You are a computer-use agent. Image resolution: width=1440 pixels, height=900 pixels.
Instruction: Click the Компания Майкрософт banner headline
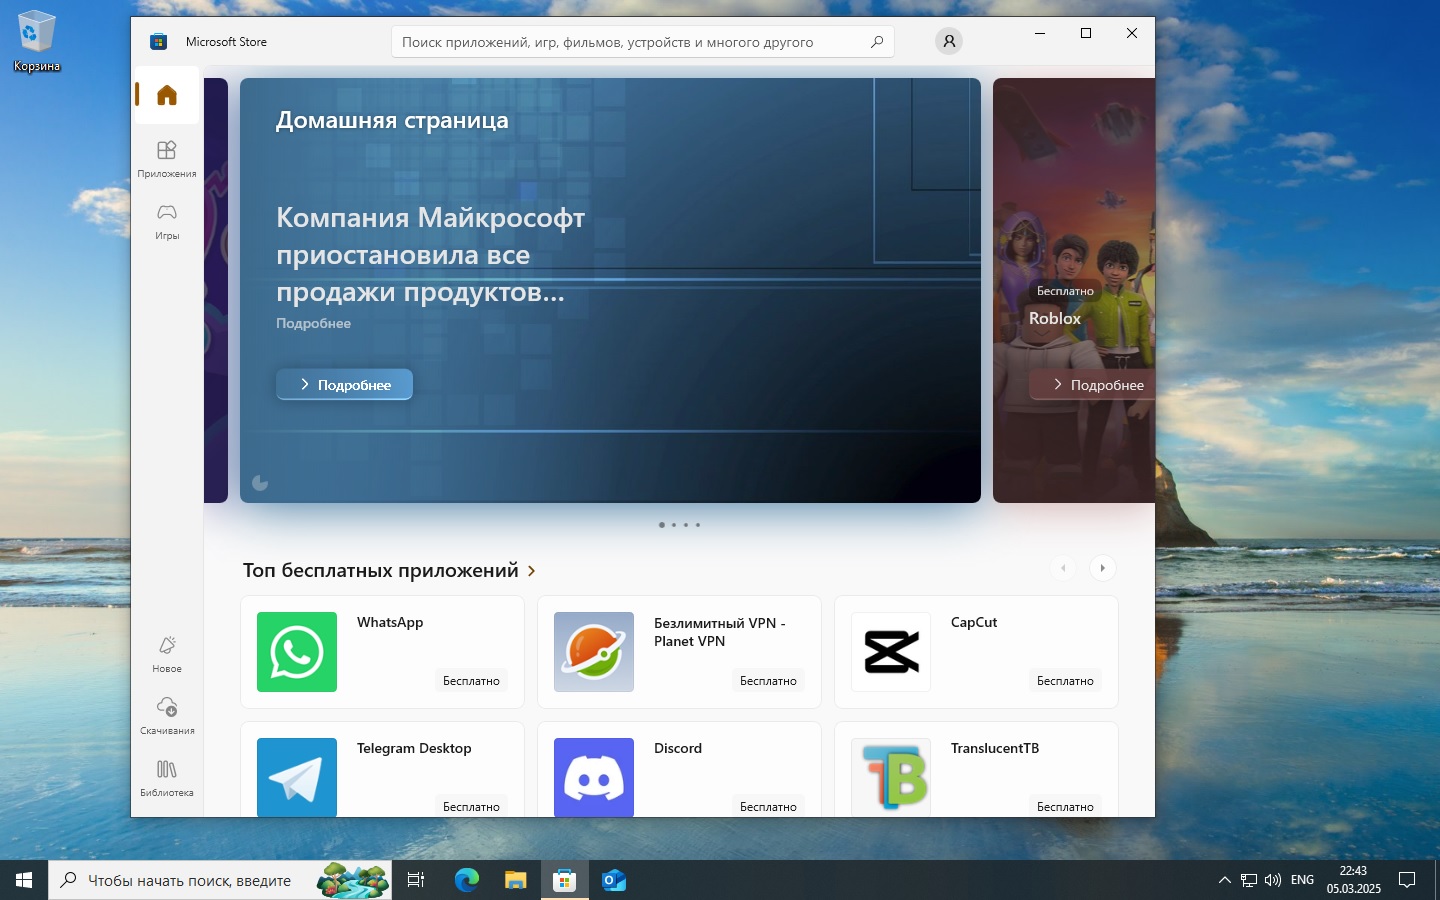[430, 255]
